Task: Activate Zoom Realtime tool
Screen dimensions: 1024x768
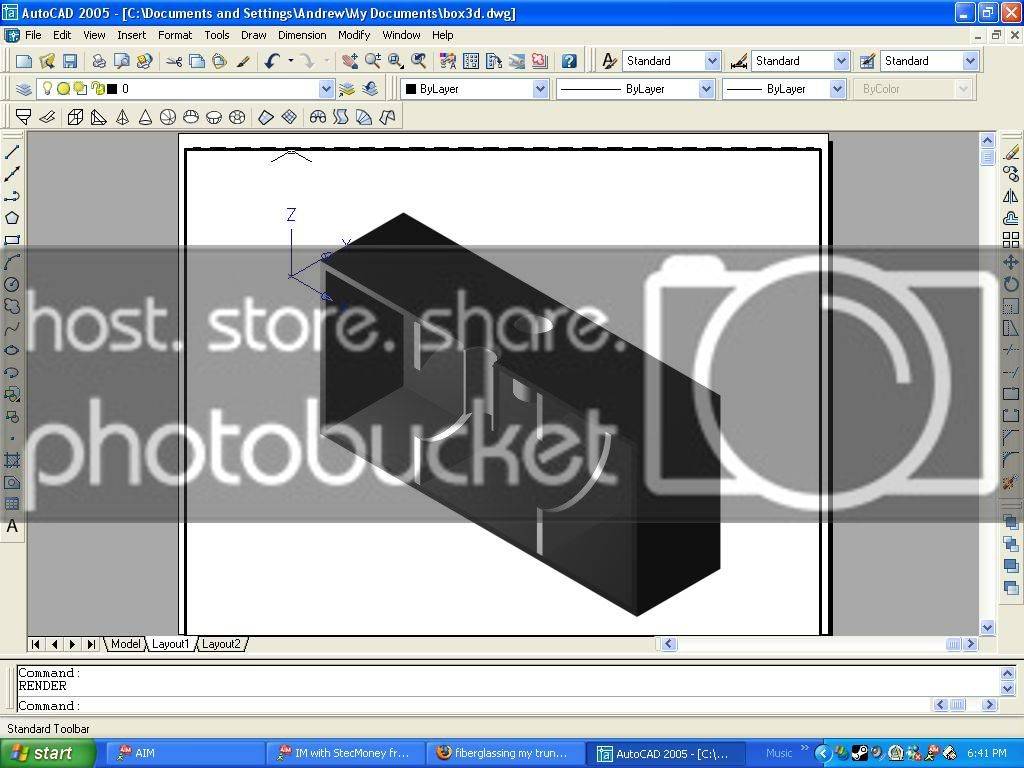Action: [x=373, y=61]
